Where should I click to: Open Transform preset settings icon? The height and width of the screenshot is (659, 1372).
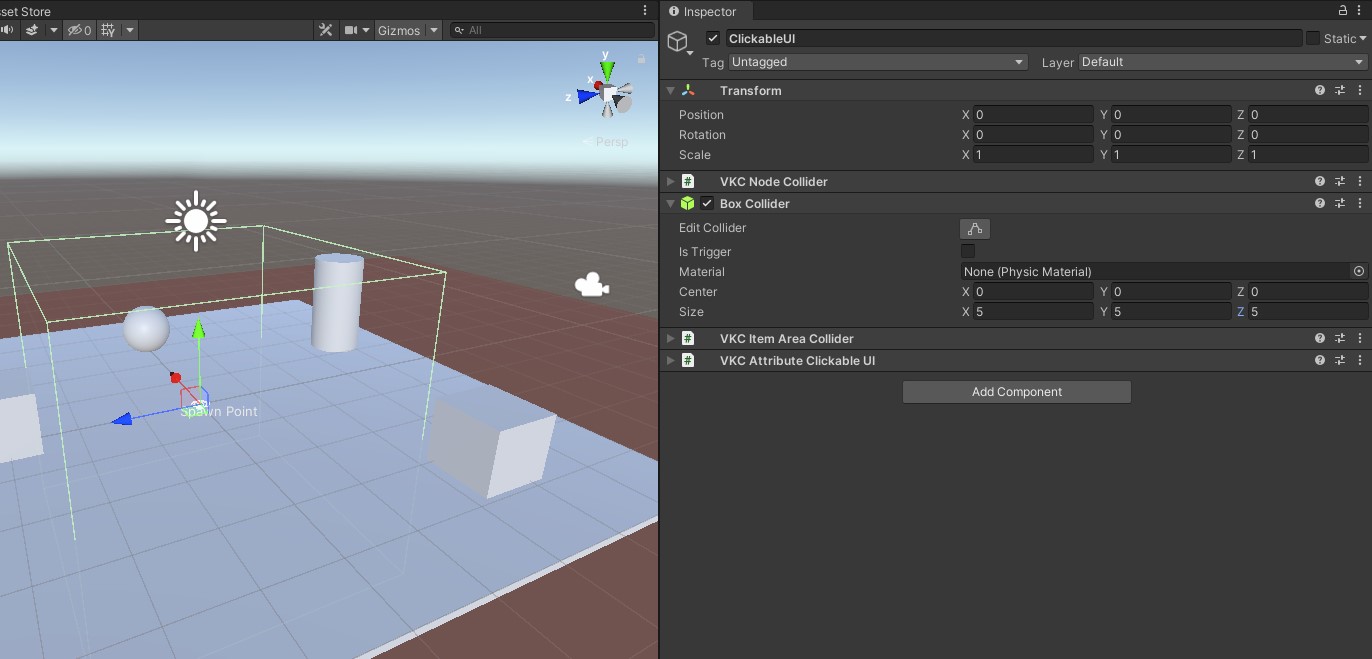tap(1339, 90)
